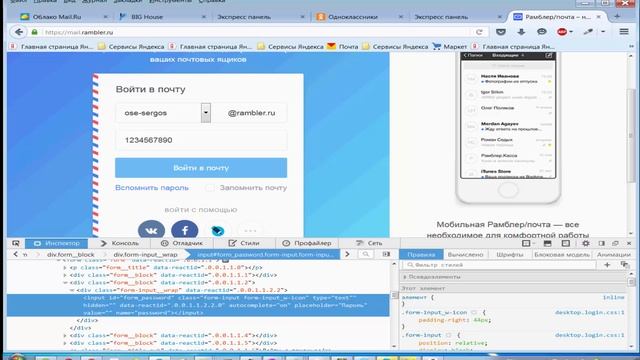Log in with the VK icon
Image resolution: width=640 pixels, height=360 pixels.
[x=151, y=230]
